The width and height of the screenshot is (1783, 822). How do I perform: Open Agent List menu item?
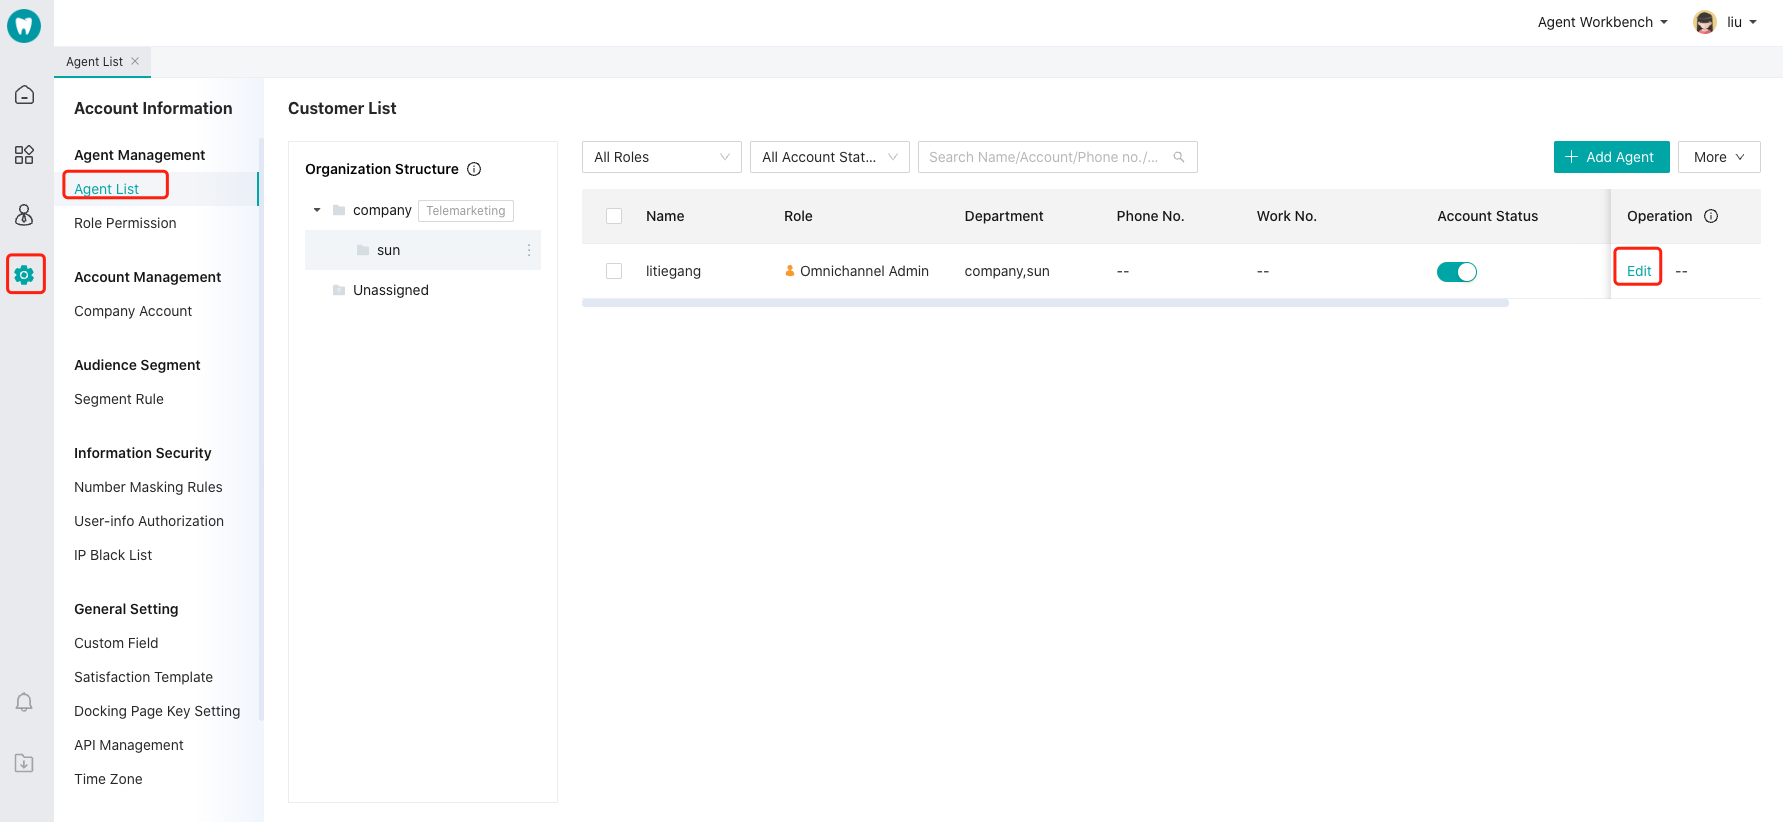point(106,189)
